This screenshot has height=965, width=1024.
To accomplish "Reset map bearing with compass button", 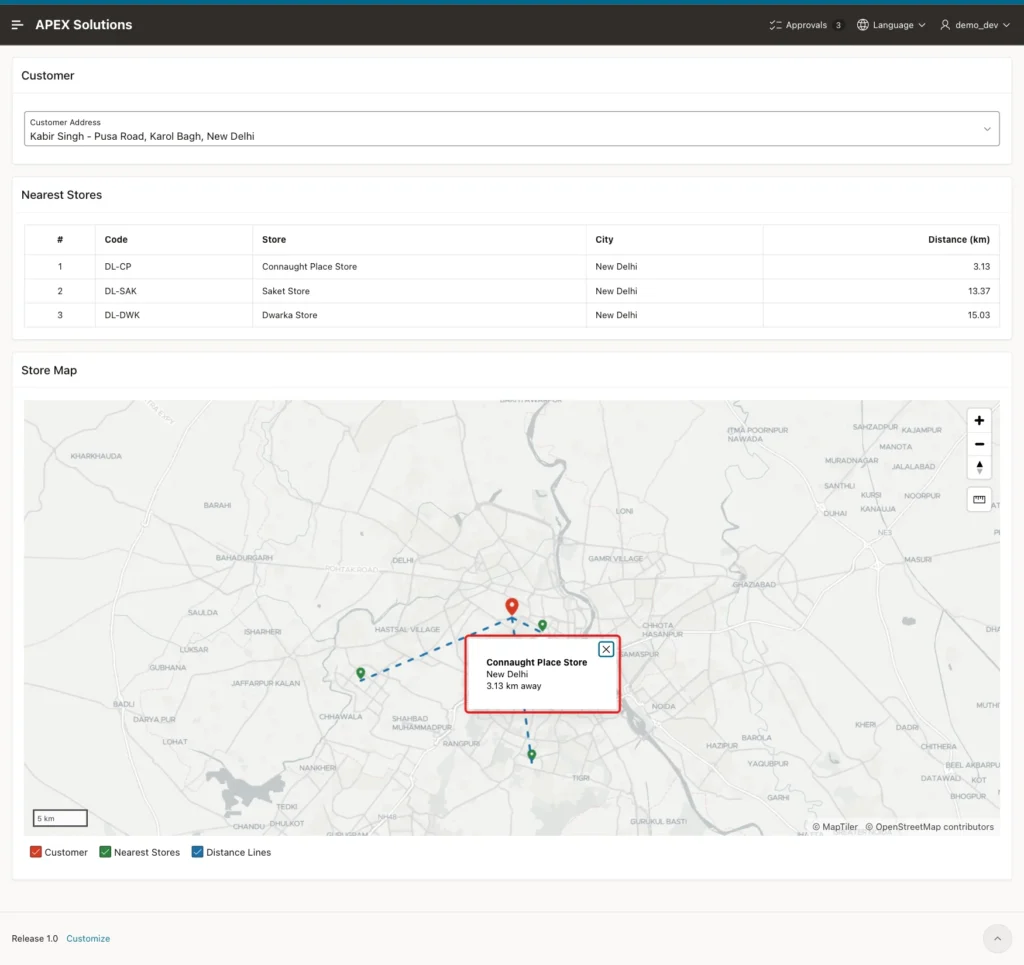I will (x=979, y=467).
